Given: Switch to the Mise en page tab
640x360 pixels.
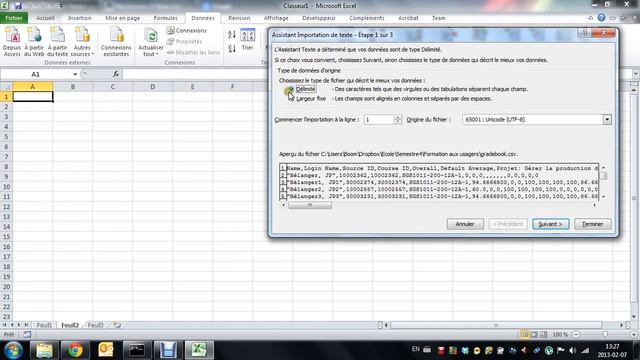Looking at the screenshot, I should click(x=122, y=18).
